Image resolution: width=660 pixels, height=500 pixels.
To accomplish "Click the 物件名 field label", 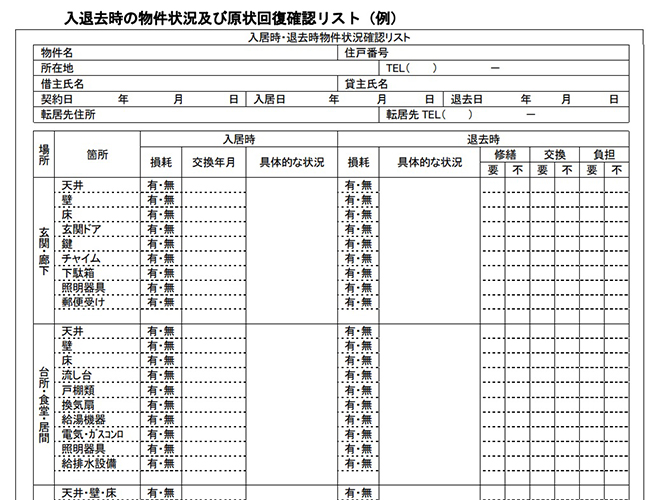I will click(57, 53).
